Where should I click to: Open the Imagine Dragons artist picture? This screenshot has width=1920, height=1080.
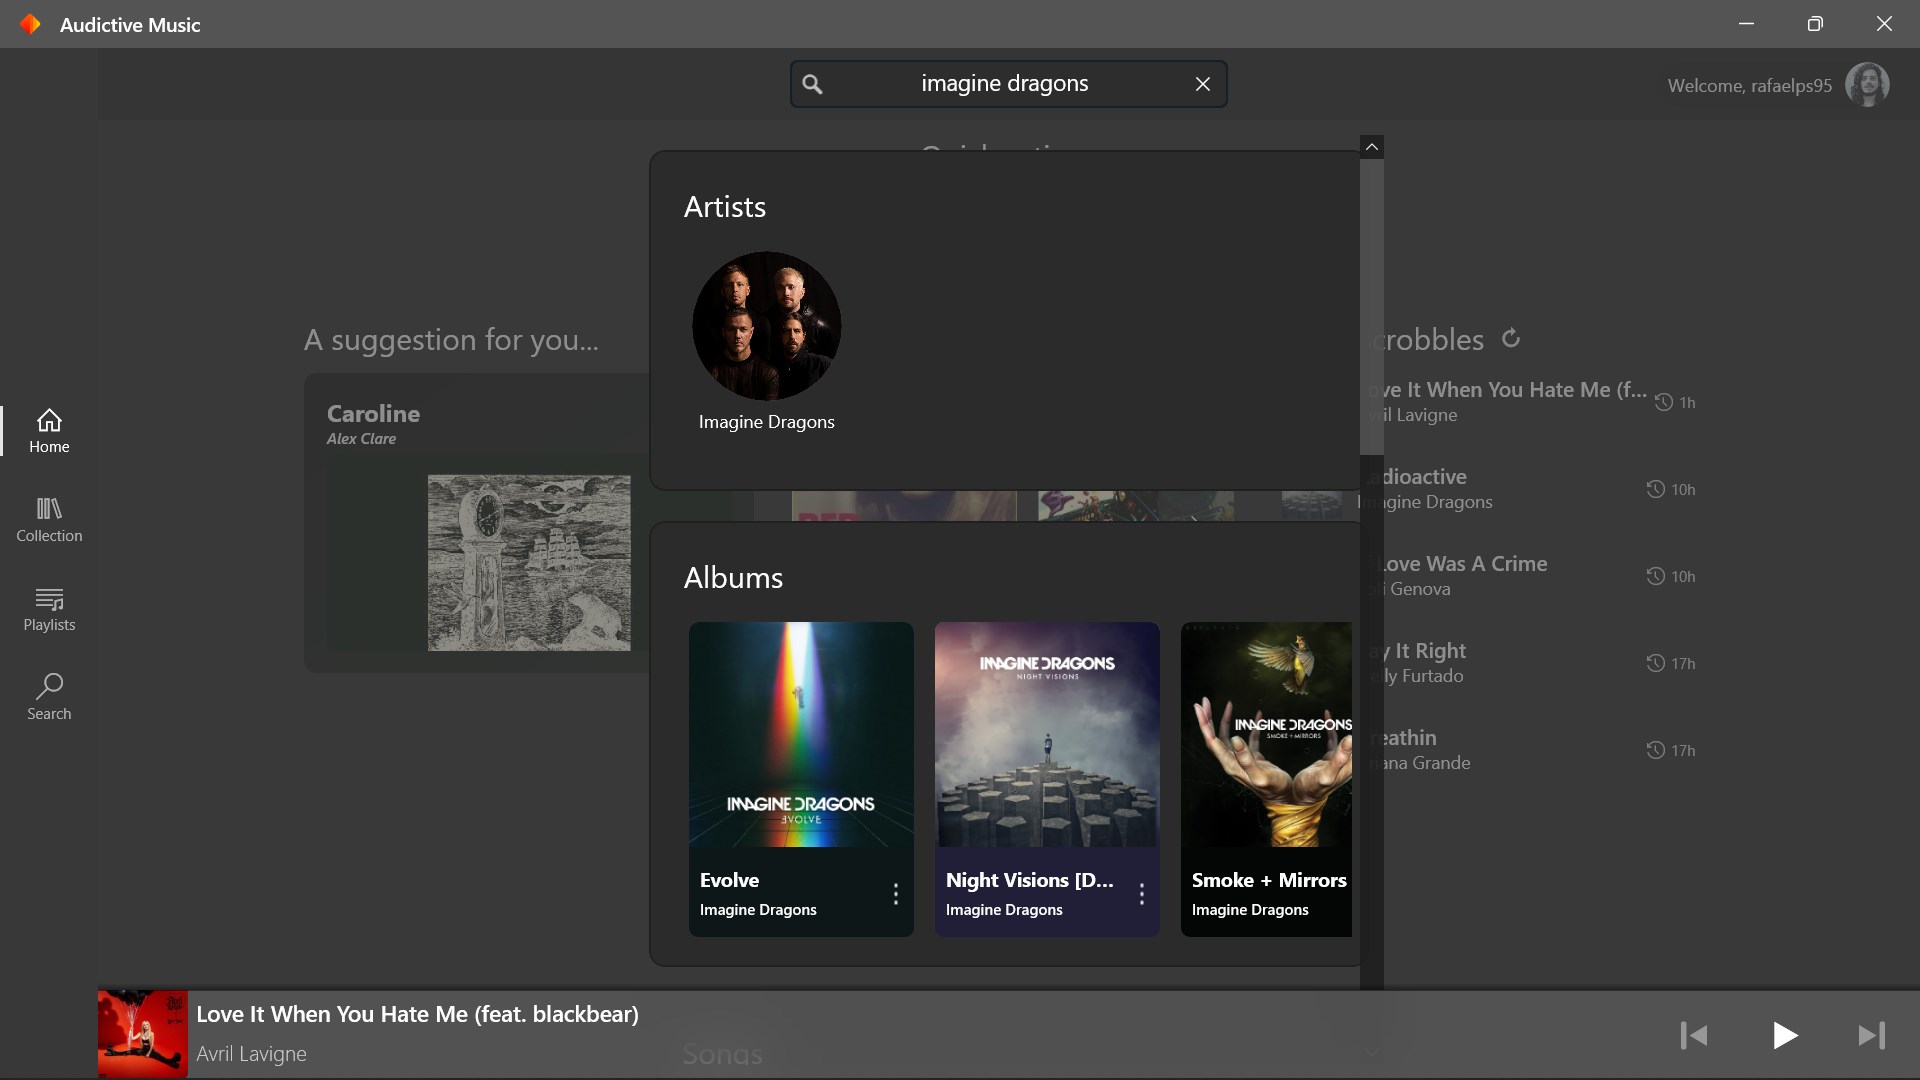pyautogui.click(x=767, y=326)
